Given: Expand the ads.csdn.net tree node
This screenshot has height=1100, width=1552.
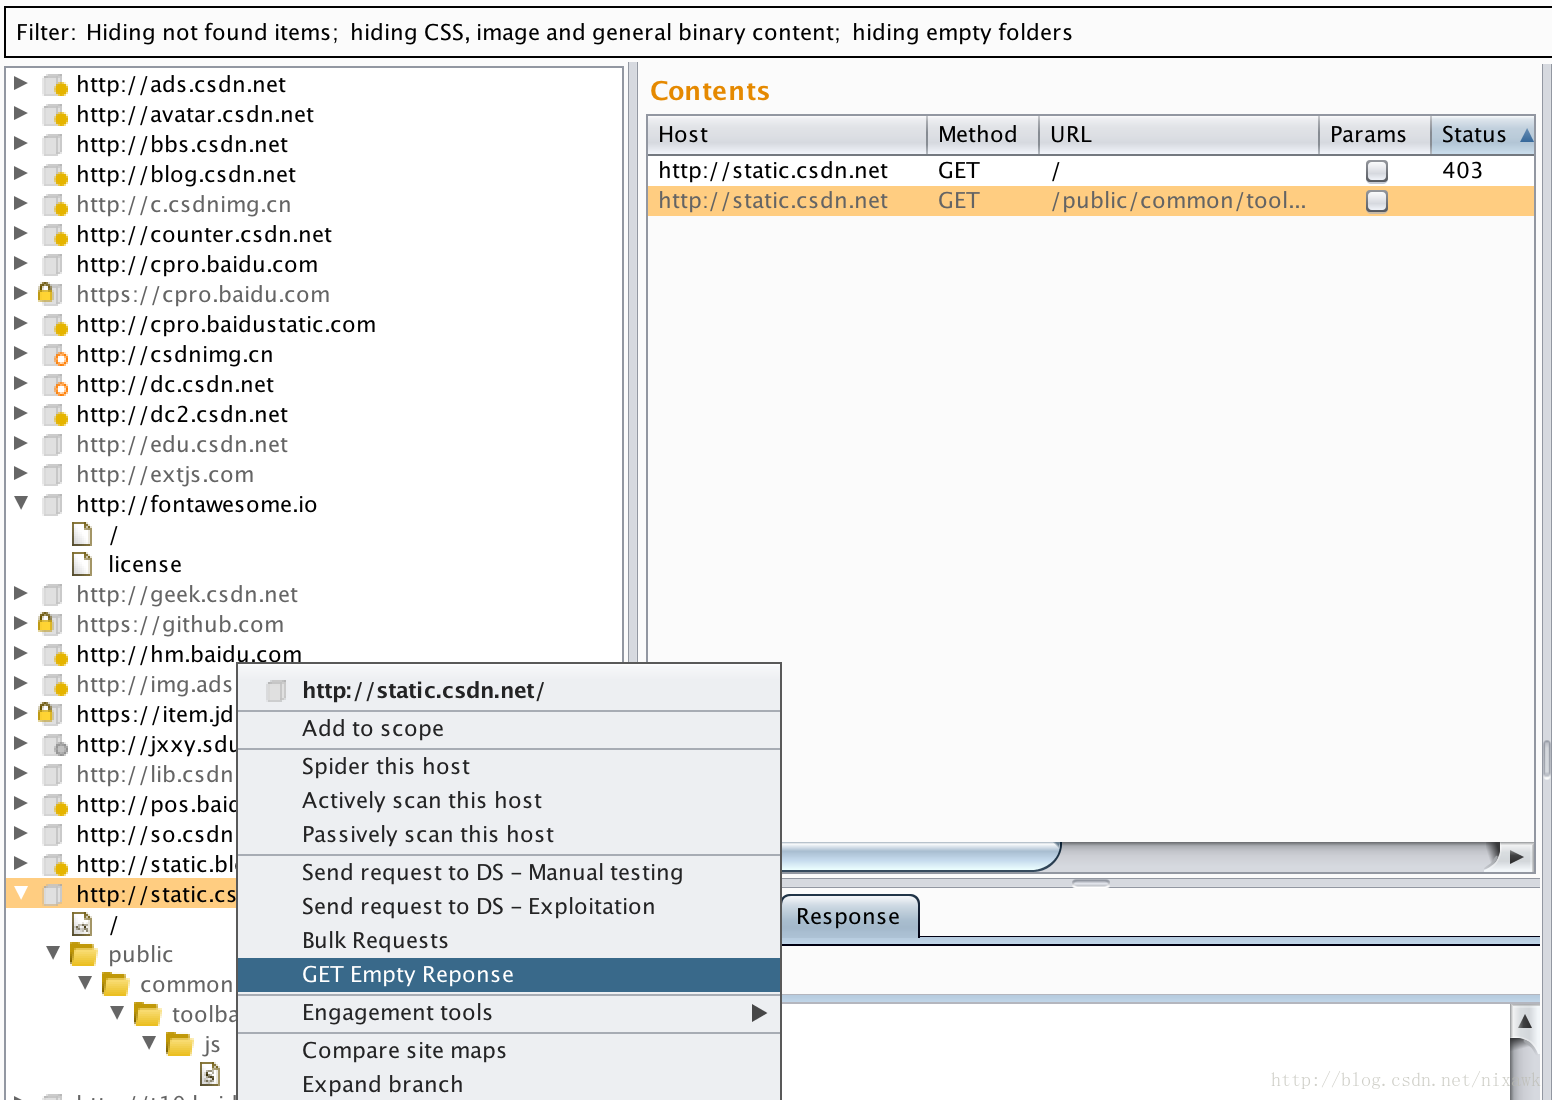Looking at the screenshot, I should point(20,83).
